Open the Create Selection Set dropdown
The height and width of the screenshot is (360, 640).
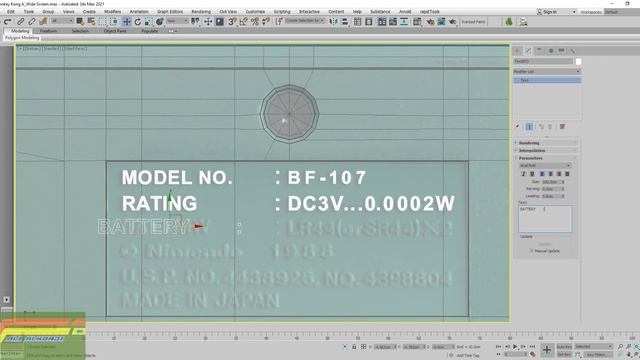pos(305,20)
